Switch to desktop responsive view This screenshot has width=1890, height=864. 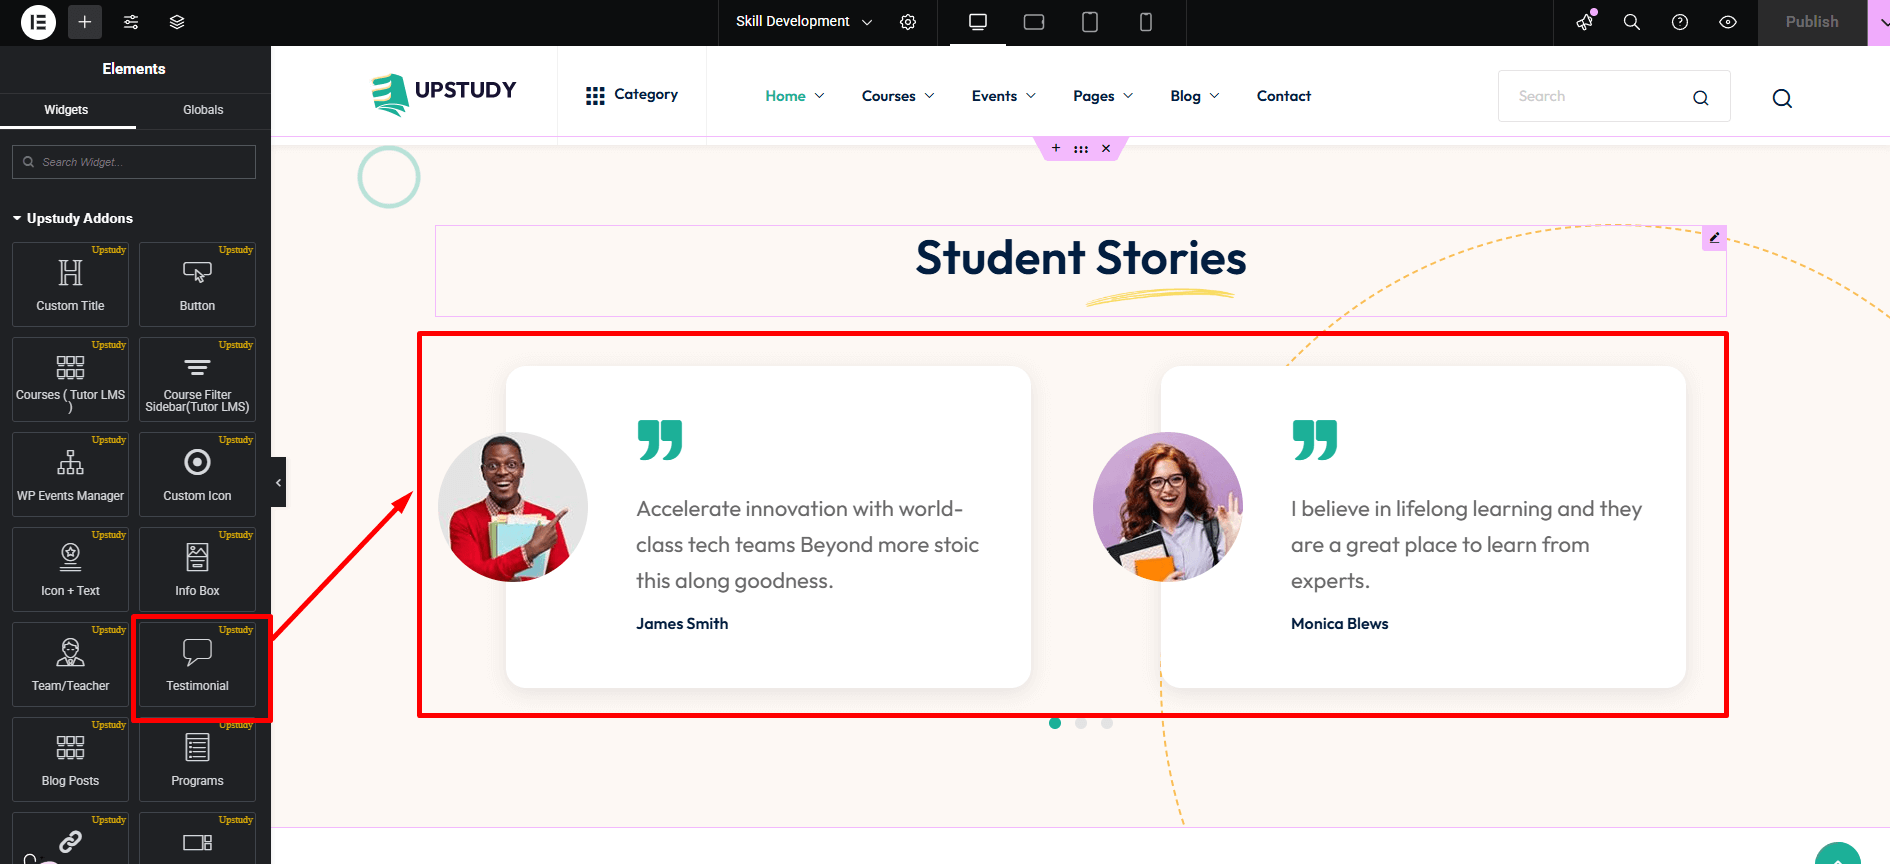978,22
